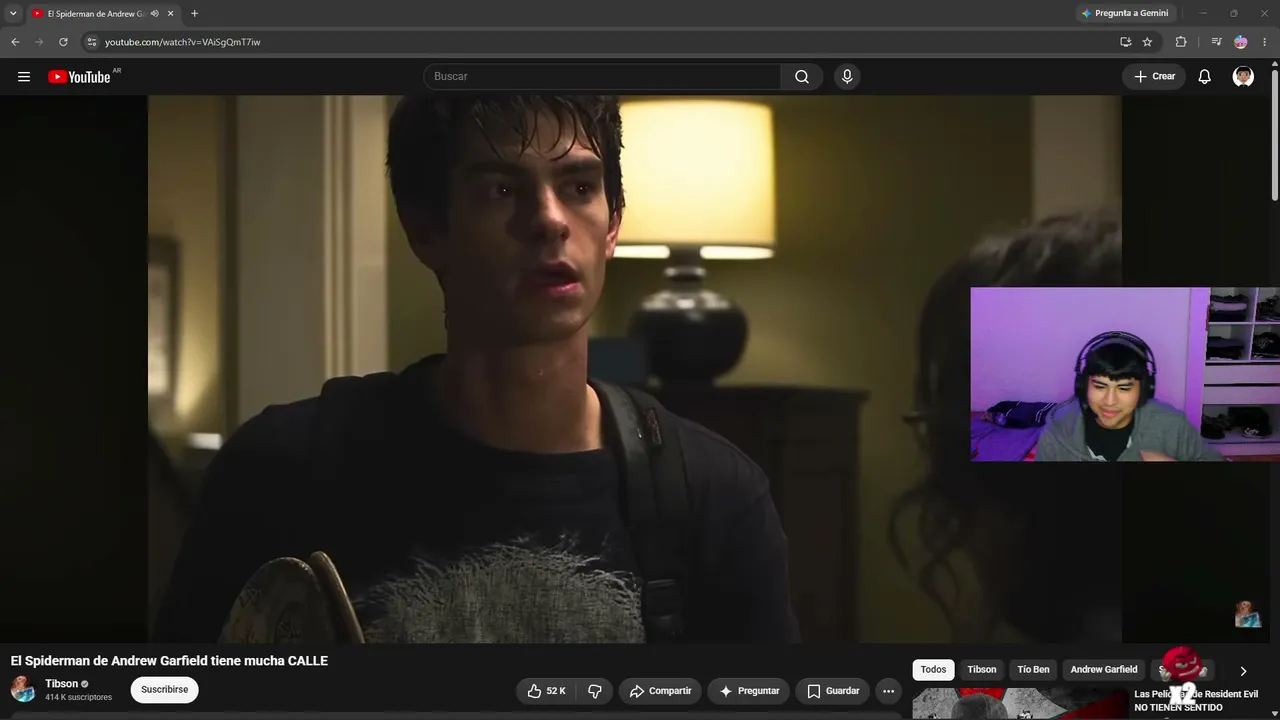Show more filter chips with the arrow
This screenshot has width=1280, height=720.
pos(1243,671)
